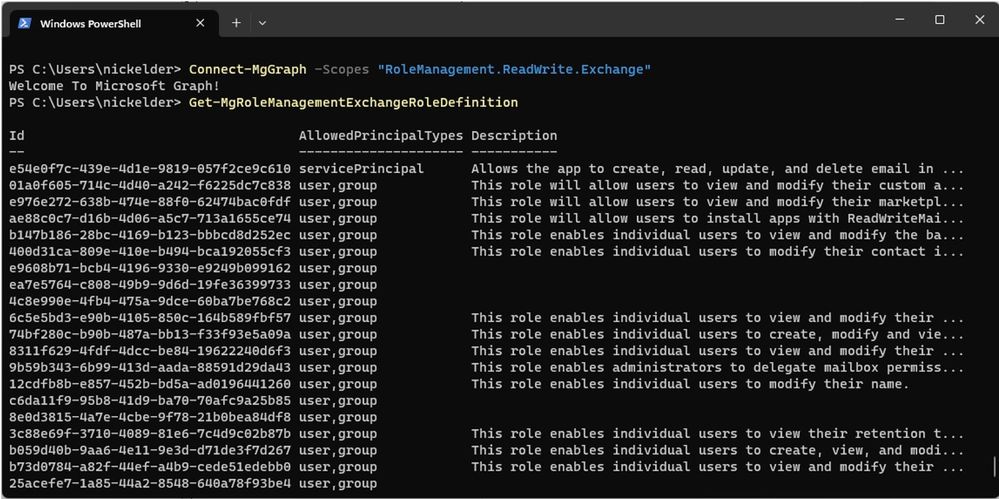Click the Id 8311f629-4fdf-4dcc-be84-19622240d6f3
This screenshot has width=999, height=499.
(150, 351)
